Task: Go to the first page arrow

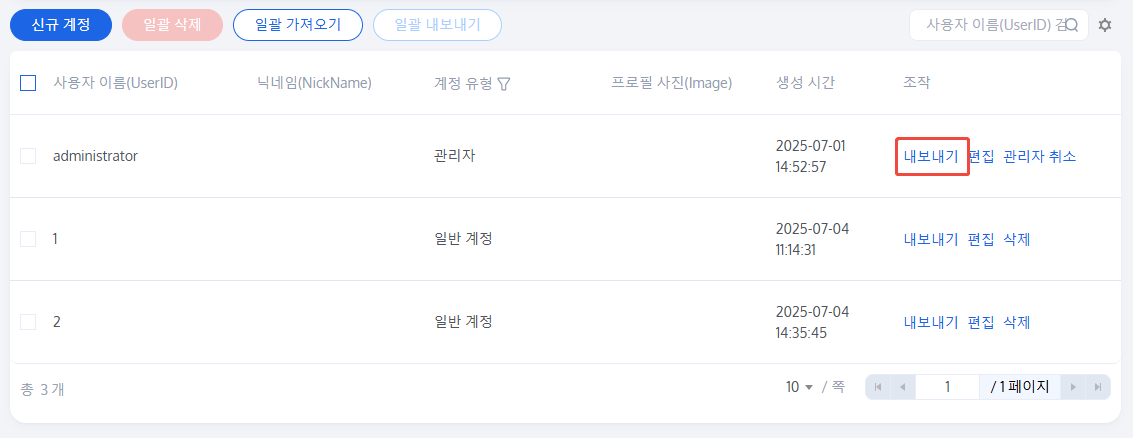Action: click(878, 387)
